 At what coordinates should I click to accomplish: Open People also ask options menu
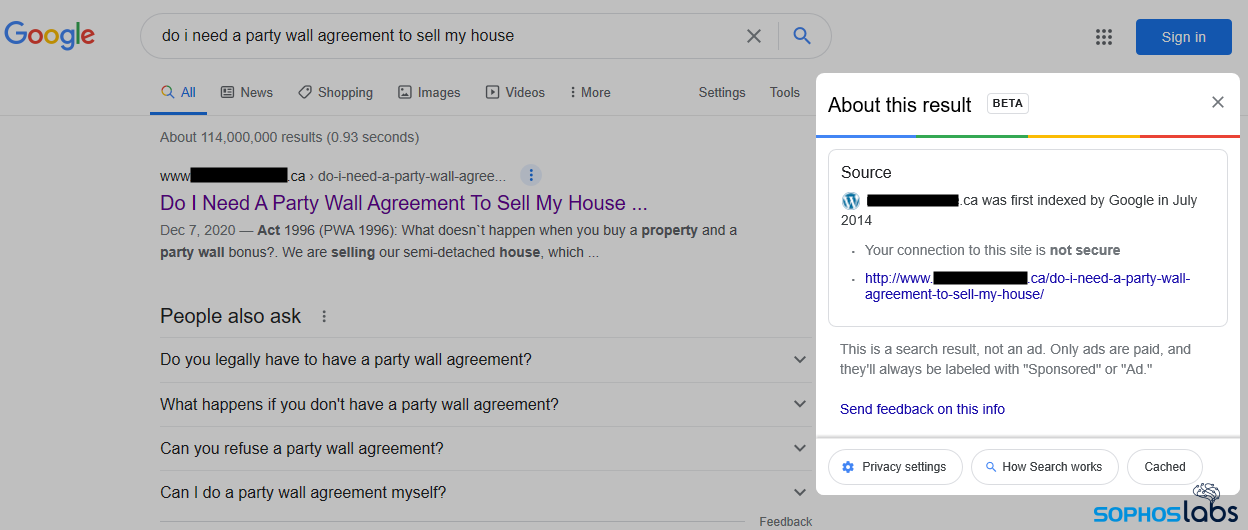pyautogui.click(x=324, y=316)
